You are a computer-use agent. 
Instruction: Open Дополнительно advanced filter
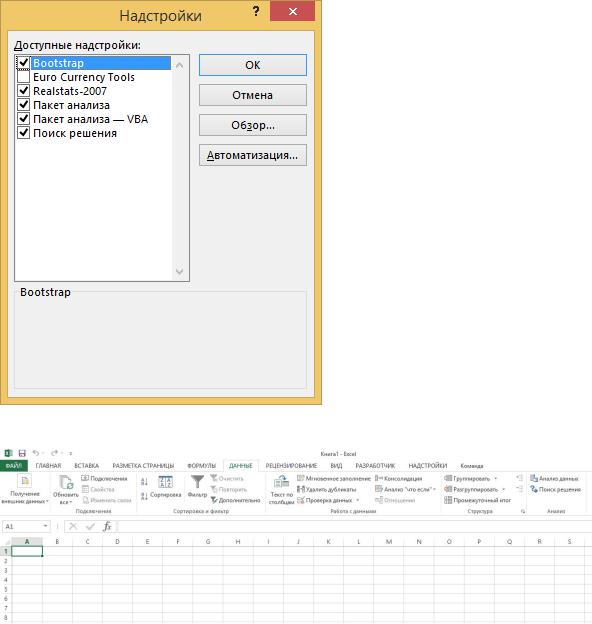[x=236, y=500]
